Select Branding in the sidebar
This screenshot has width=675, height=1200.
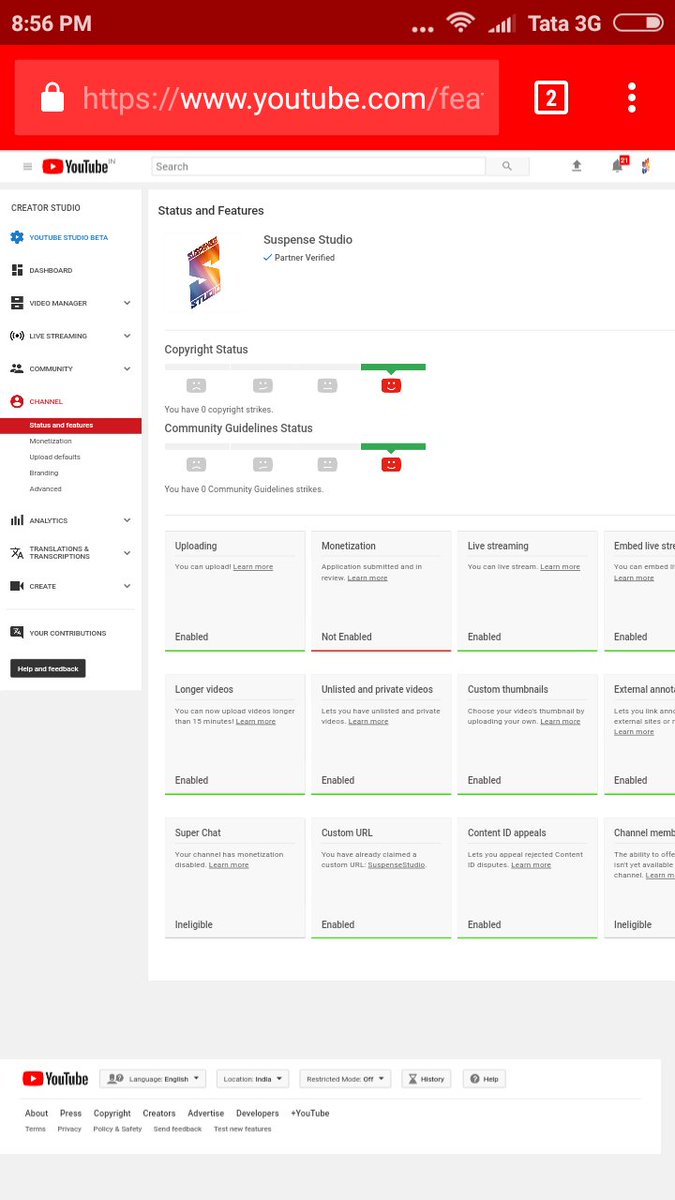[44, 473]
